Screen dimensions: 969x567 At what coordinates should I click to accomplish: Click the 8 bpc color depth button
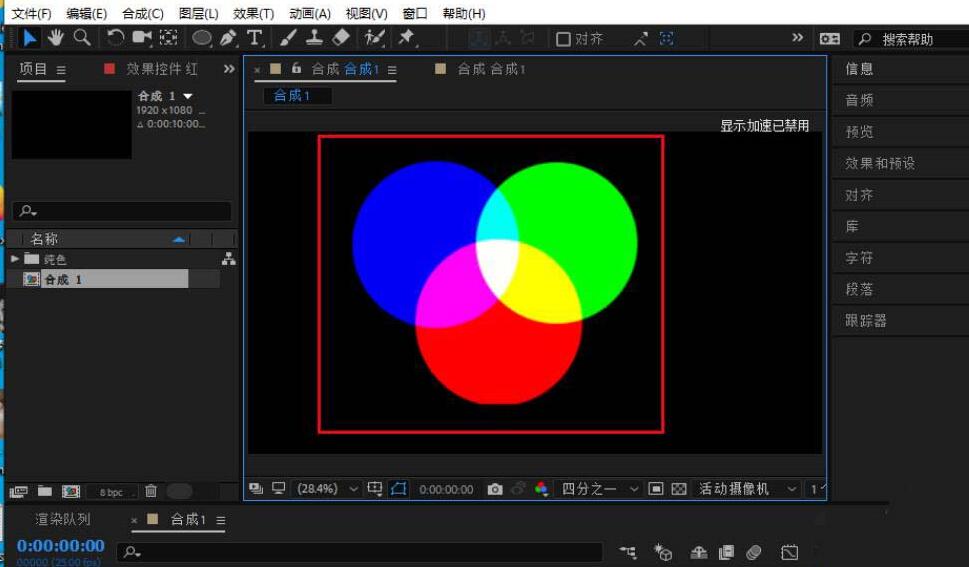point(111,492)
